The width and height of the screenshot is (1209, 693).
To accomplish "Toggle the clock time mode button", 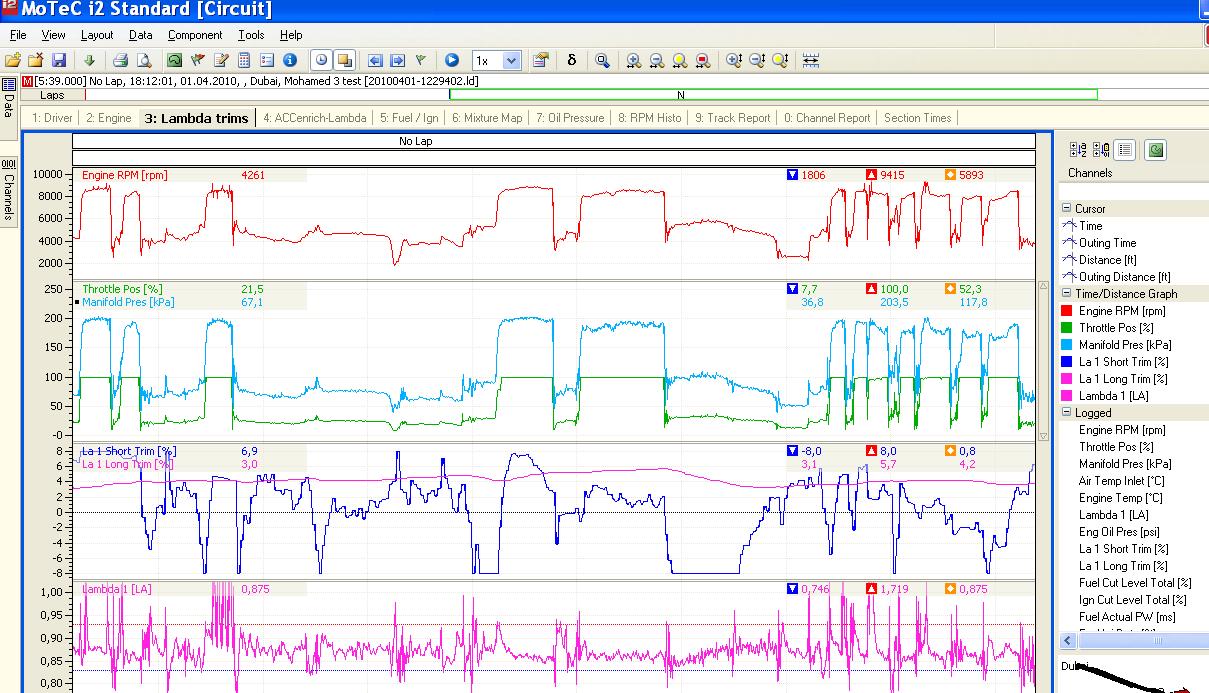I will coord(320,61).
